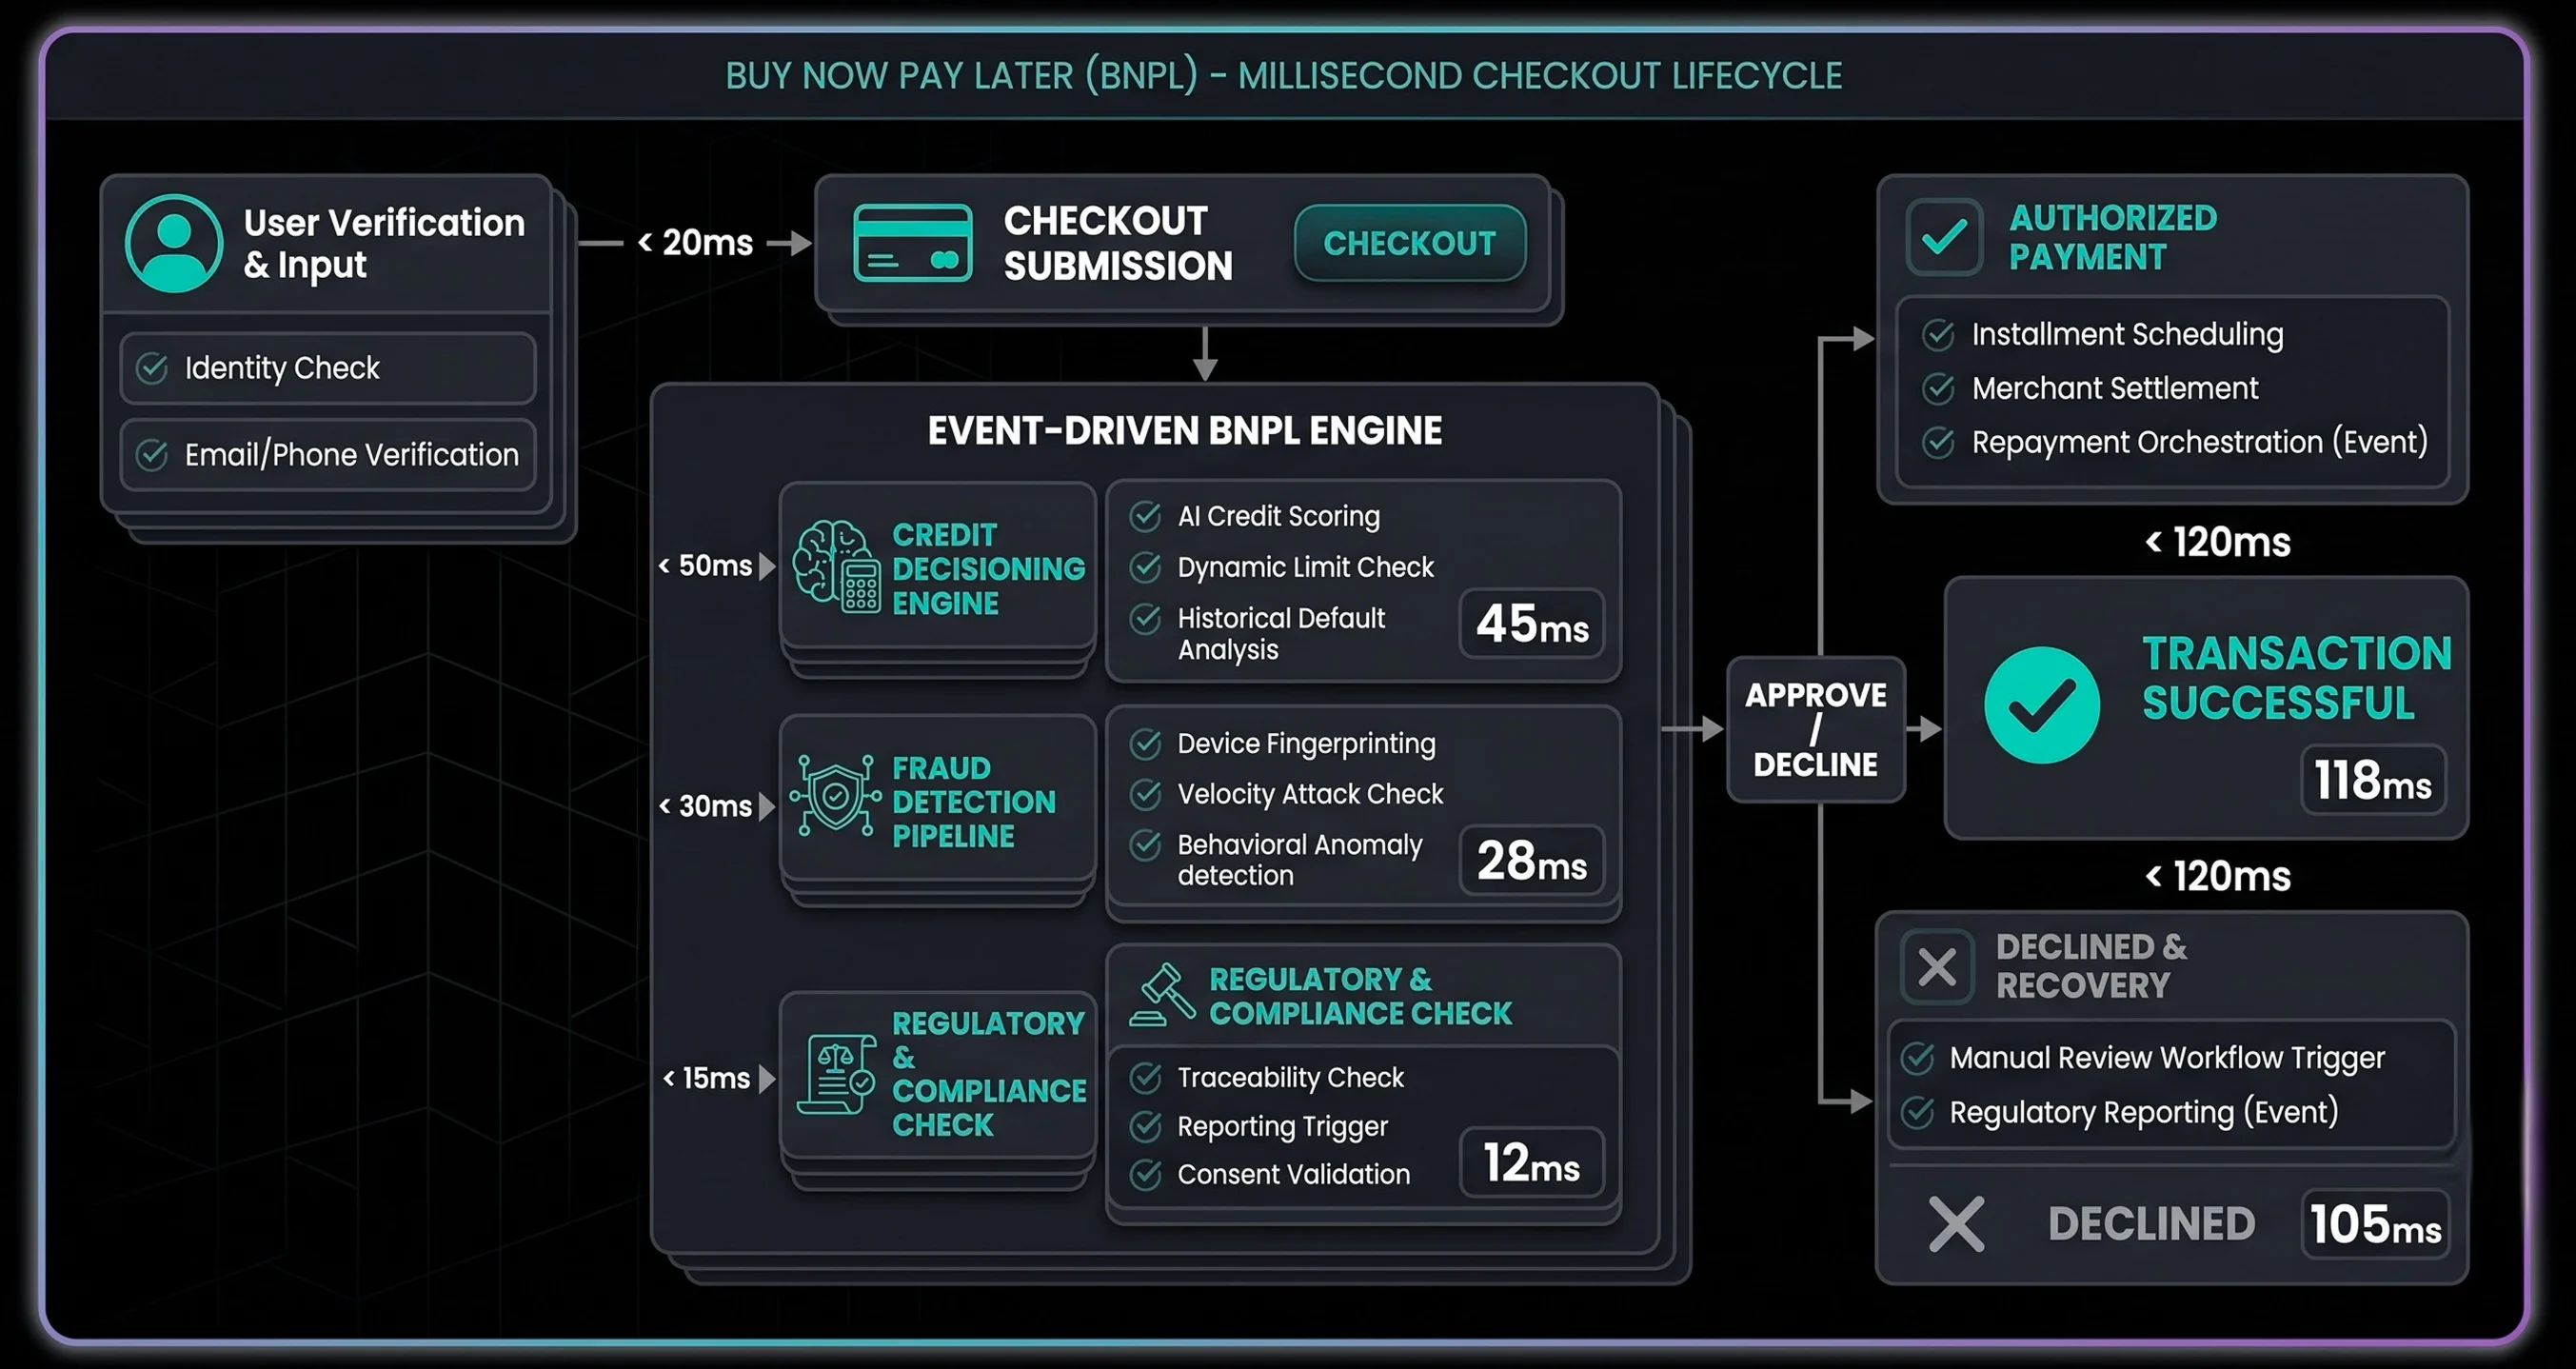Click the 105ms declined time badge

click(x=2375, y=1224)
